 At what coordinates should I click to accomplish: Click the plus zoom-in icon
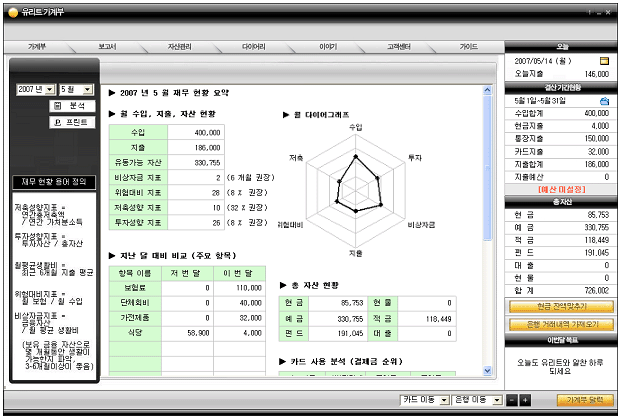526,400
